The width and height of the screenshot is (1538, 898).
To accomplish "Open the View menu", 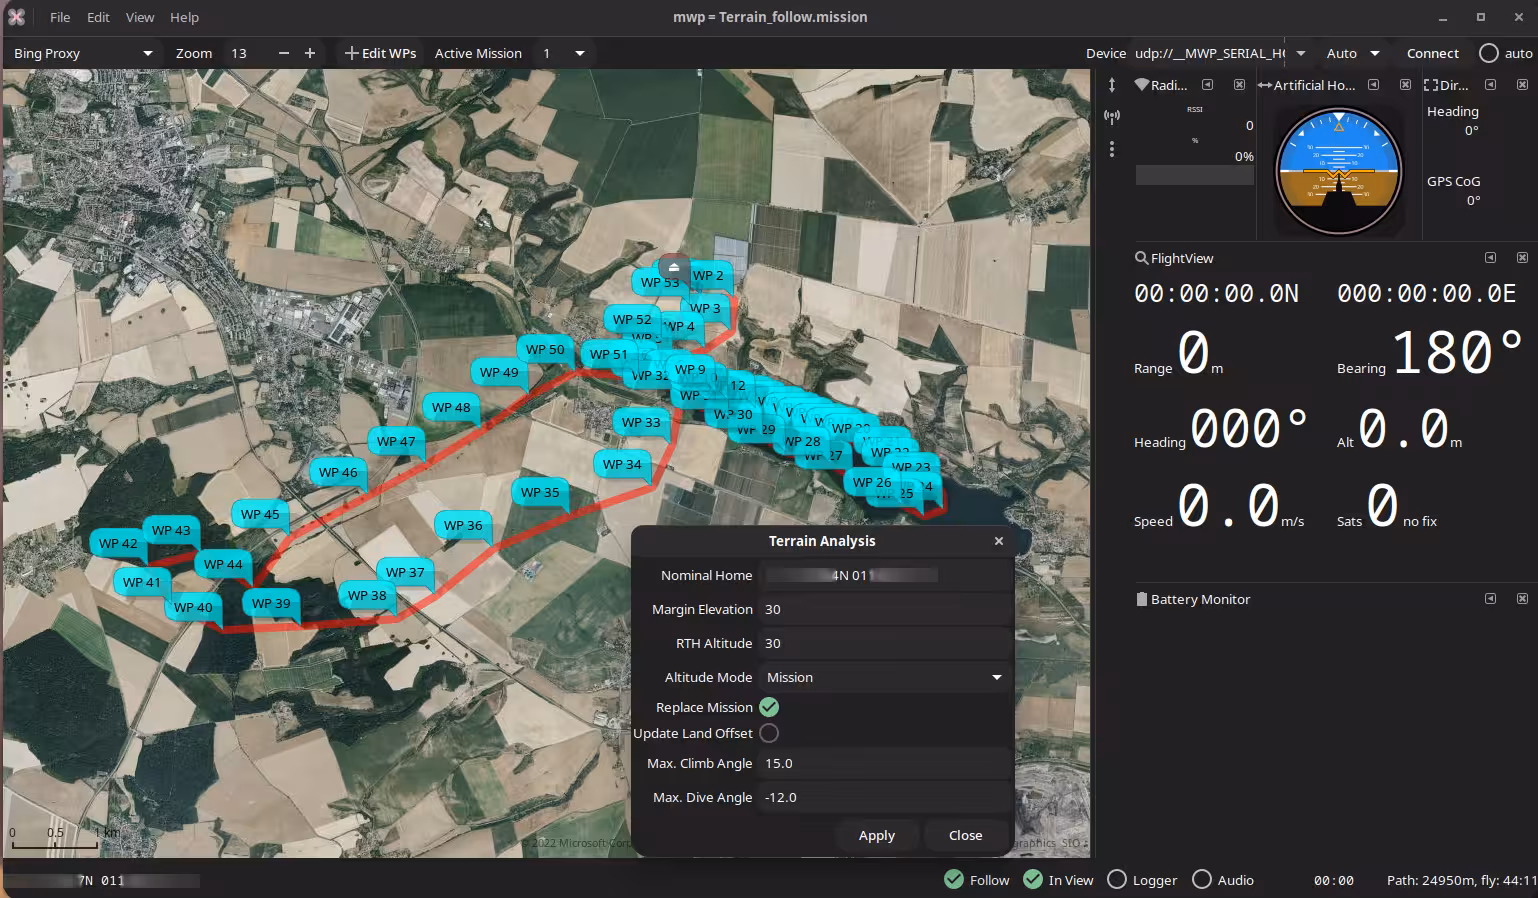I will tap(140, 17).
